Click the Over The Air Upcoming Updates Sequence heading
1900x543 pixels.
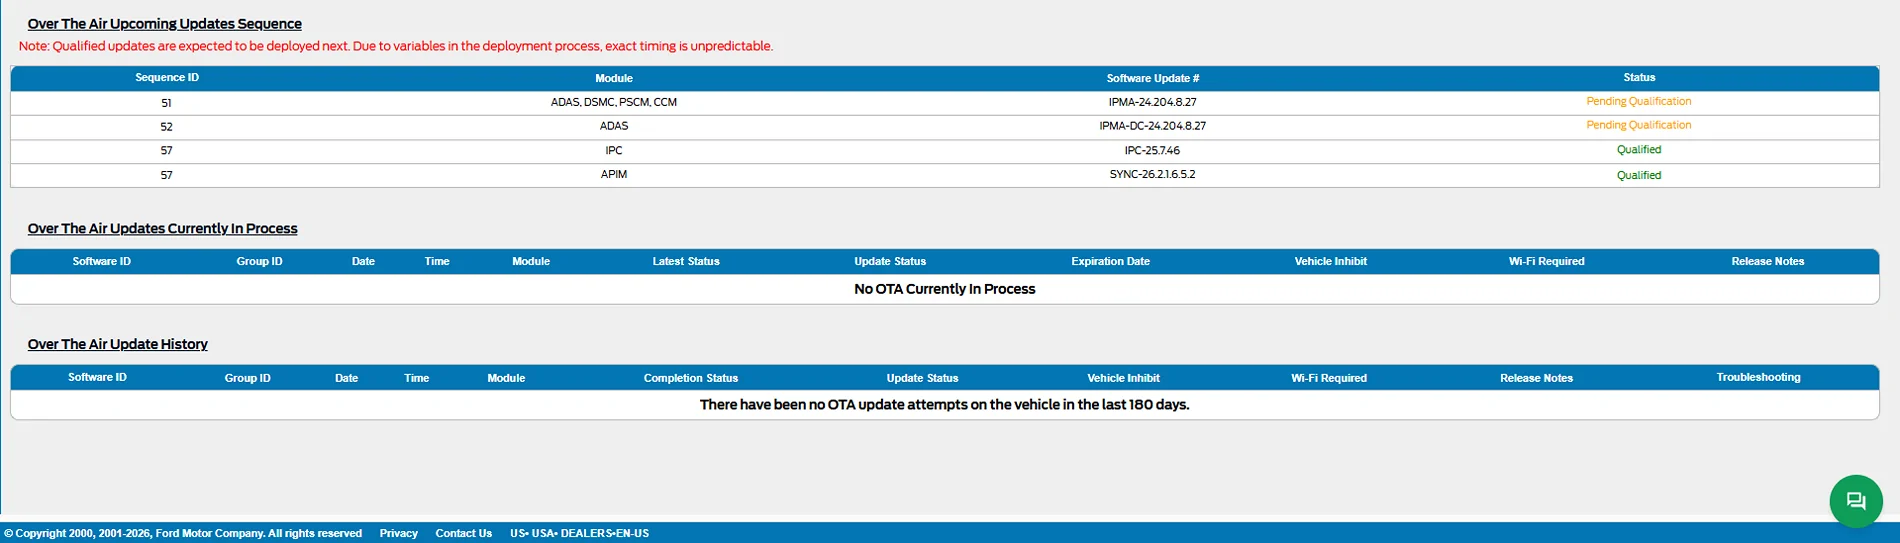pos(164,24)
